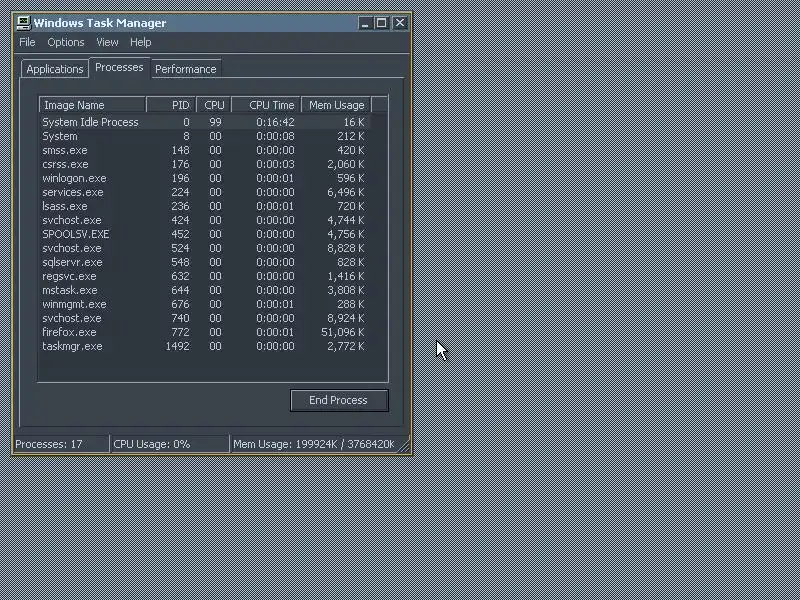Screen dimensions: 800x600
Task: Maximize the Task Manager window
Action: pos(382,23)
